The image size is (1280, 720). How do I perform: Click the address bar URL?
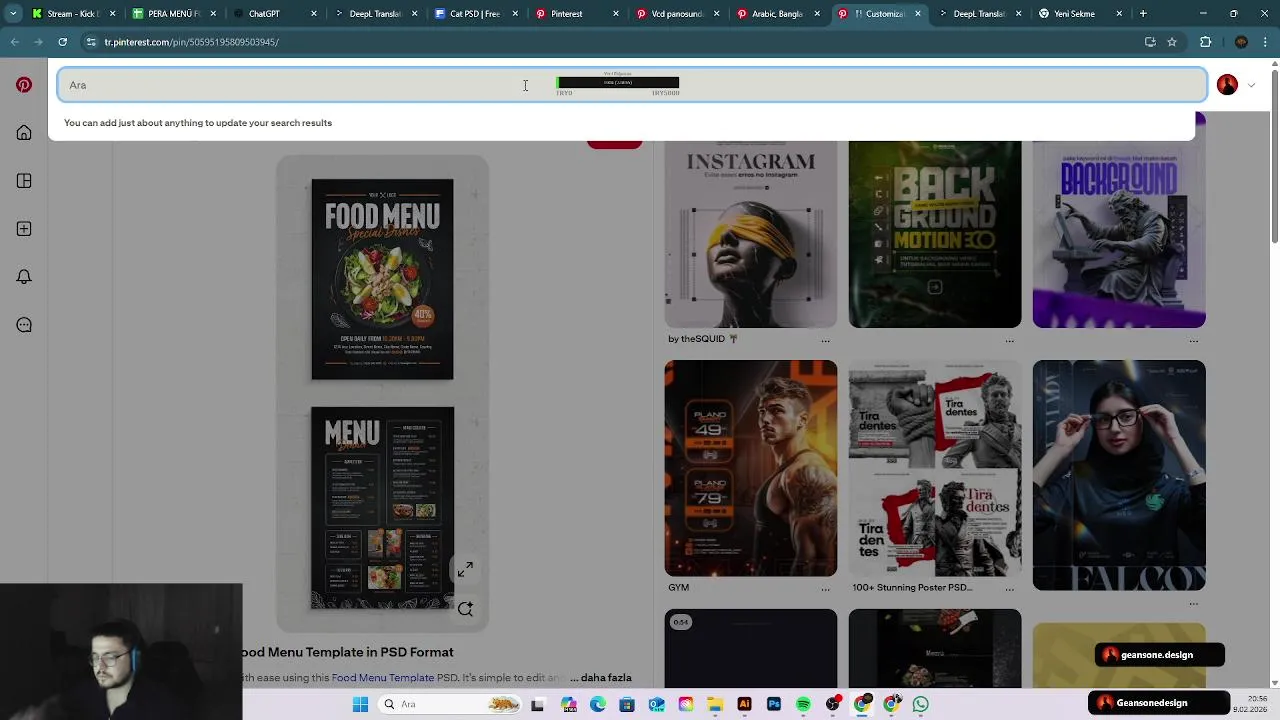click(x=191, y=42)
